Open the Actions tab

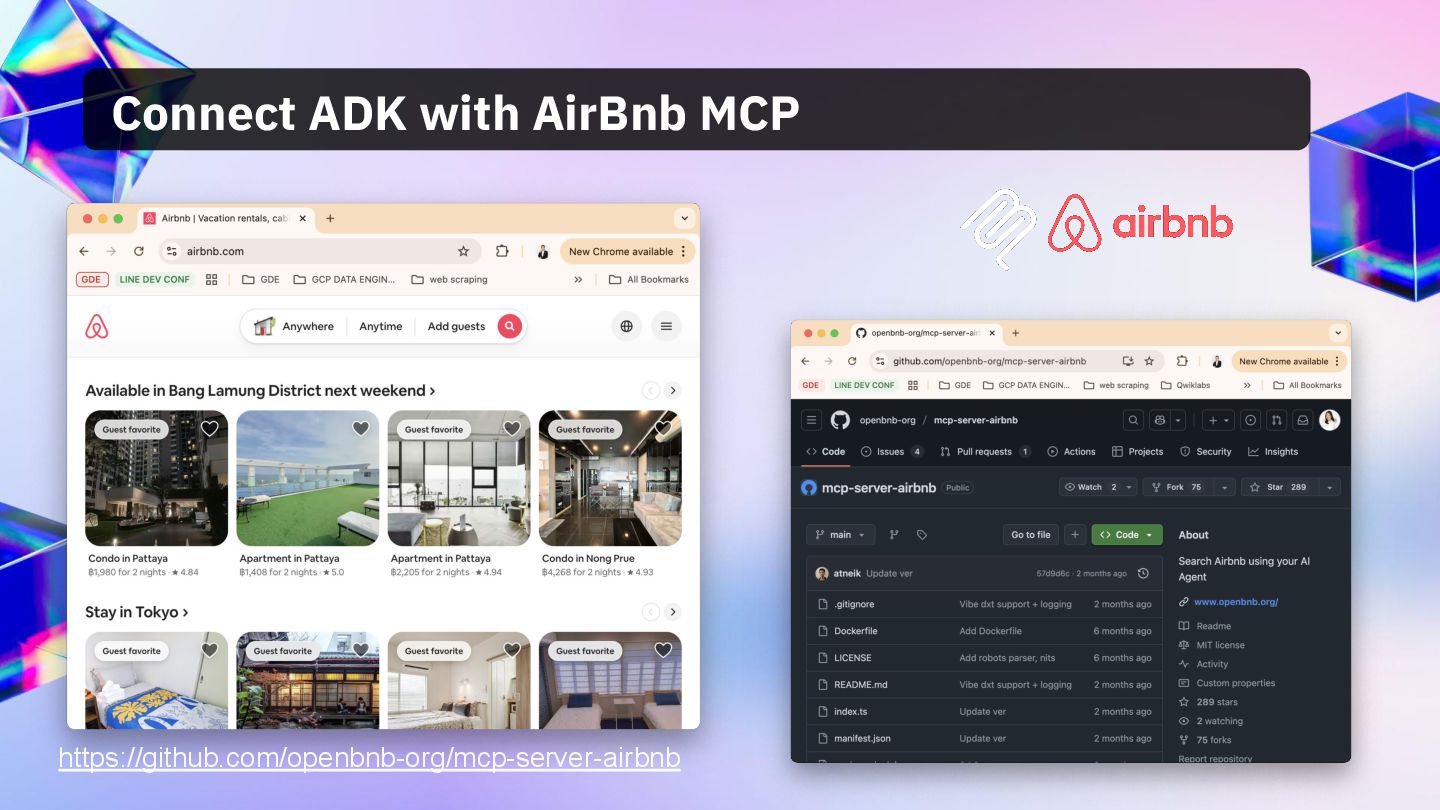[1071, 452]
